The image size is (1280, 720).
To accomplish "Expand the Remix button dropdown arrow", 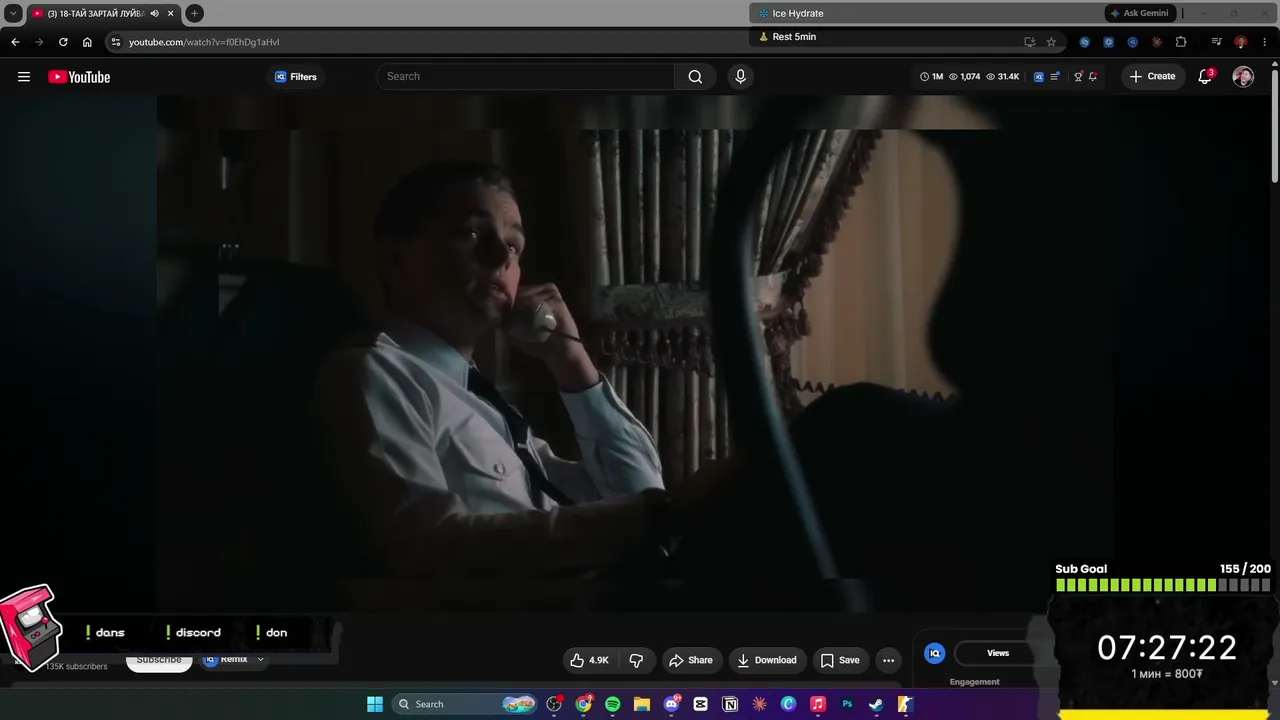I will [260, 659].
